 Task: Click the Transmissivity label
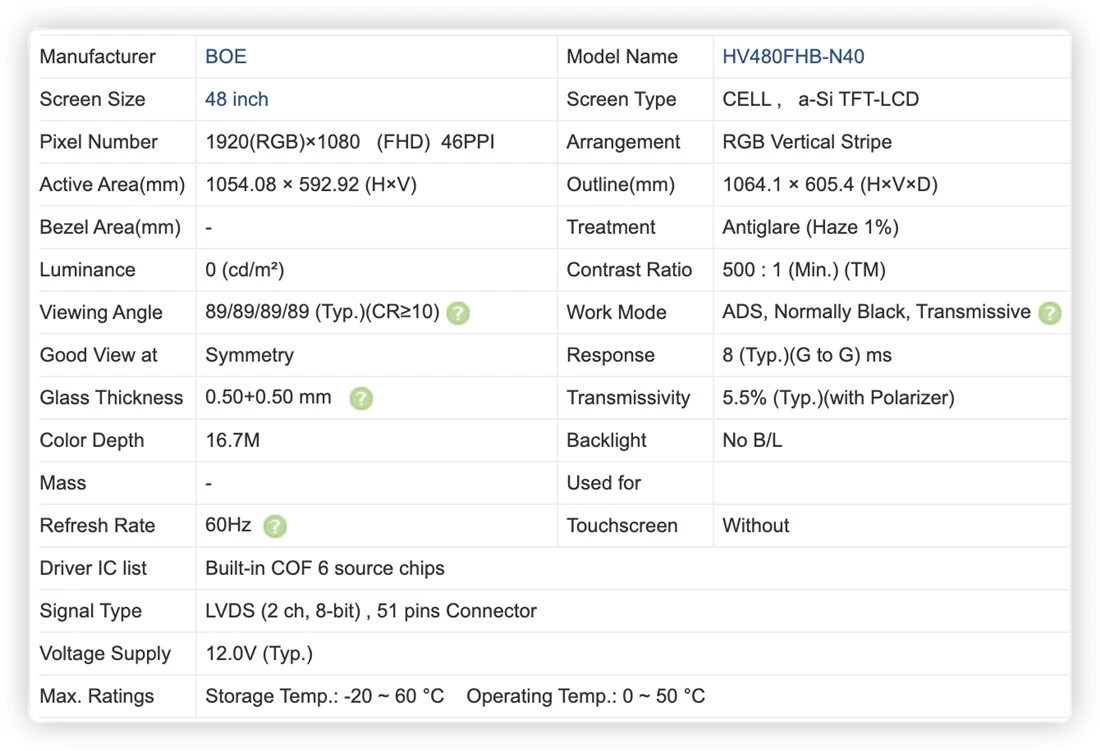pyautogui.click(x=629, y=398)
